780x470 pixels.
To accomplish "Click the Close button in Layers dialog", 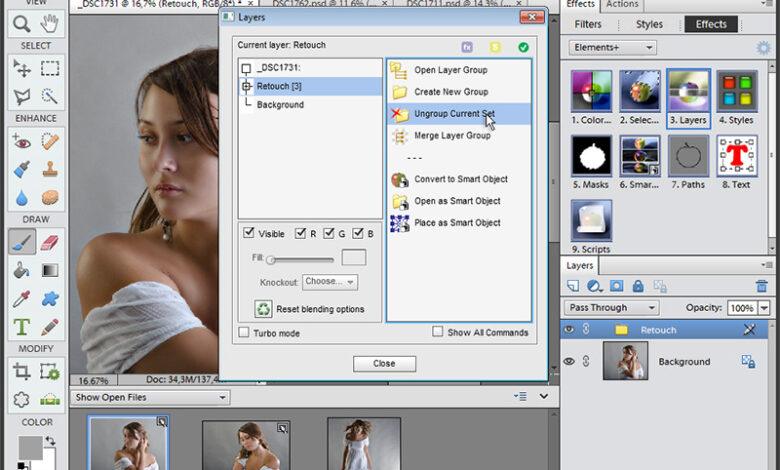I will [x=384, y=364].
